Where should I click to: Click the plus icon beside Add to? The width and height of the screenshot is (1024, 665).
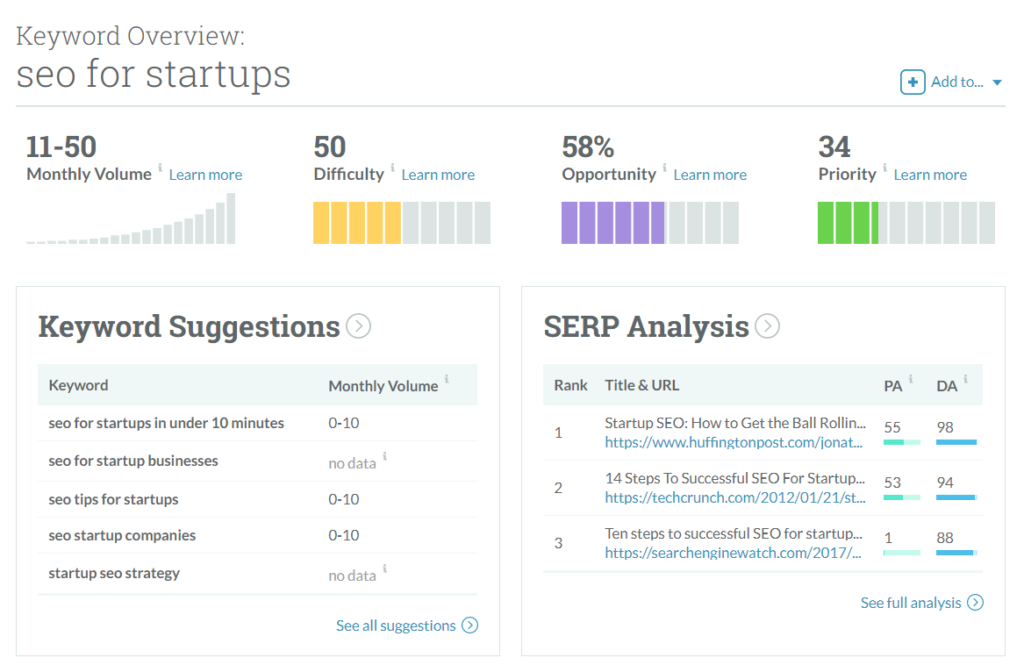coord(912,82)
